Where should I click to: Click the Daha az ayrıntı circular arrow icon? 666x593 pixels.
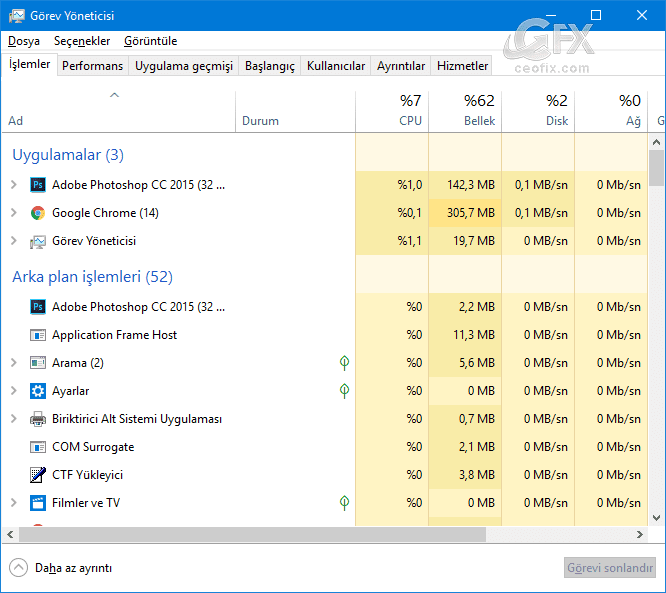coord(18,568)
